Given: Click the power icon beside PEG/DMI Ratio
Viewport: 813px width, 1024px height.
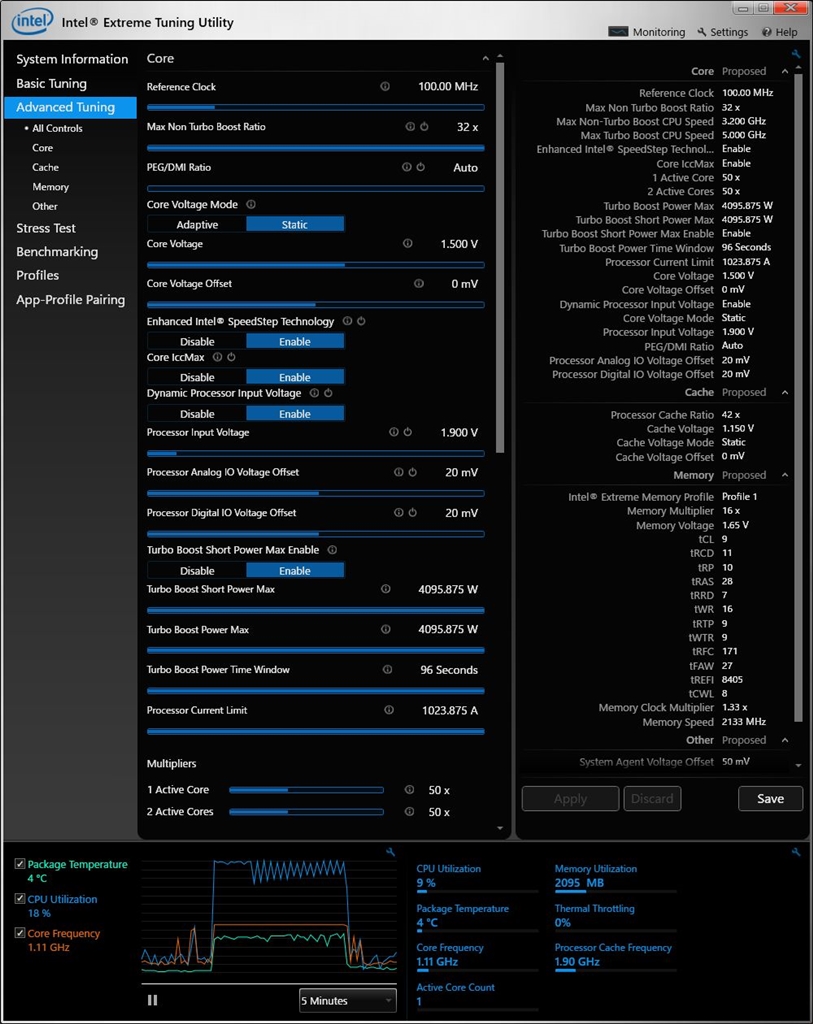Looking at the screenshot, I should click(421, 167).
